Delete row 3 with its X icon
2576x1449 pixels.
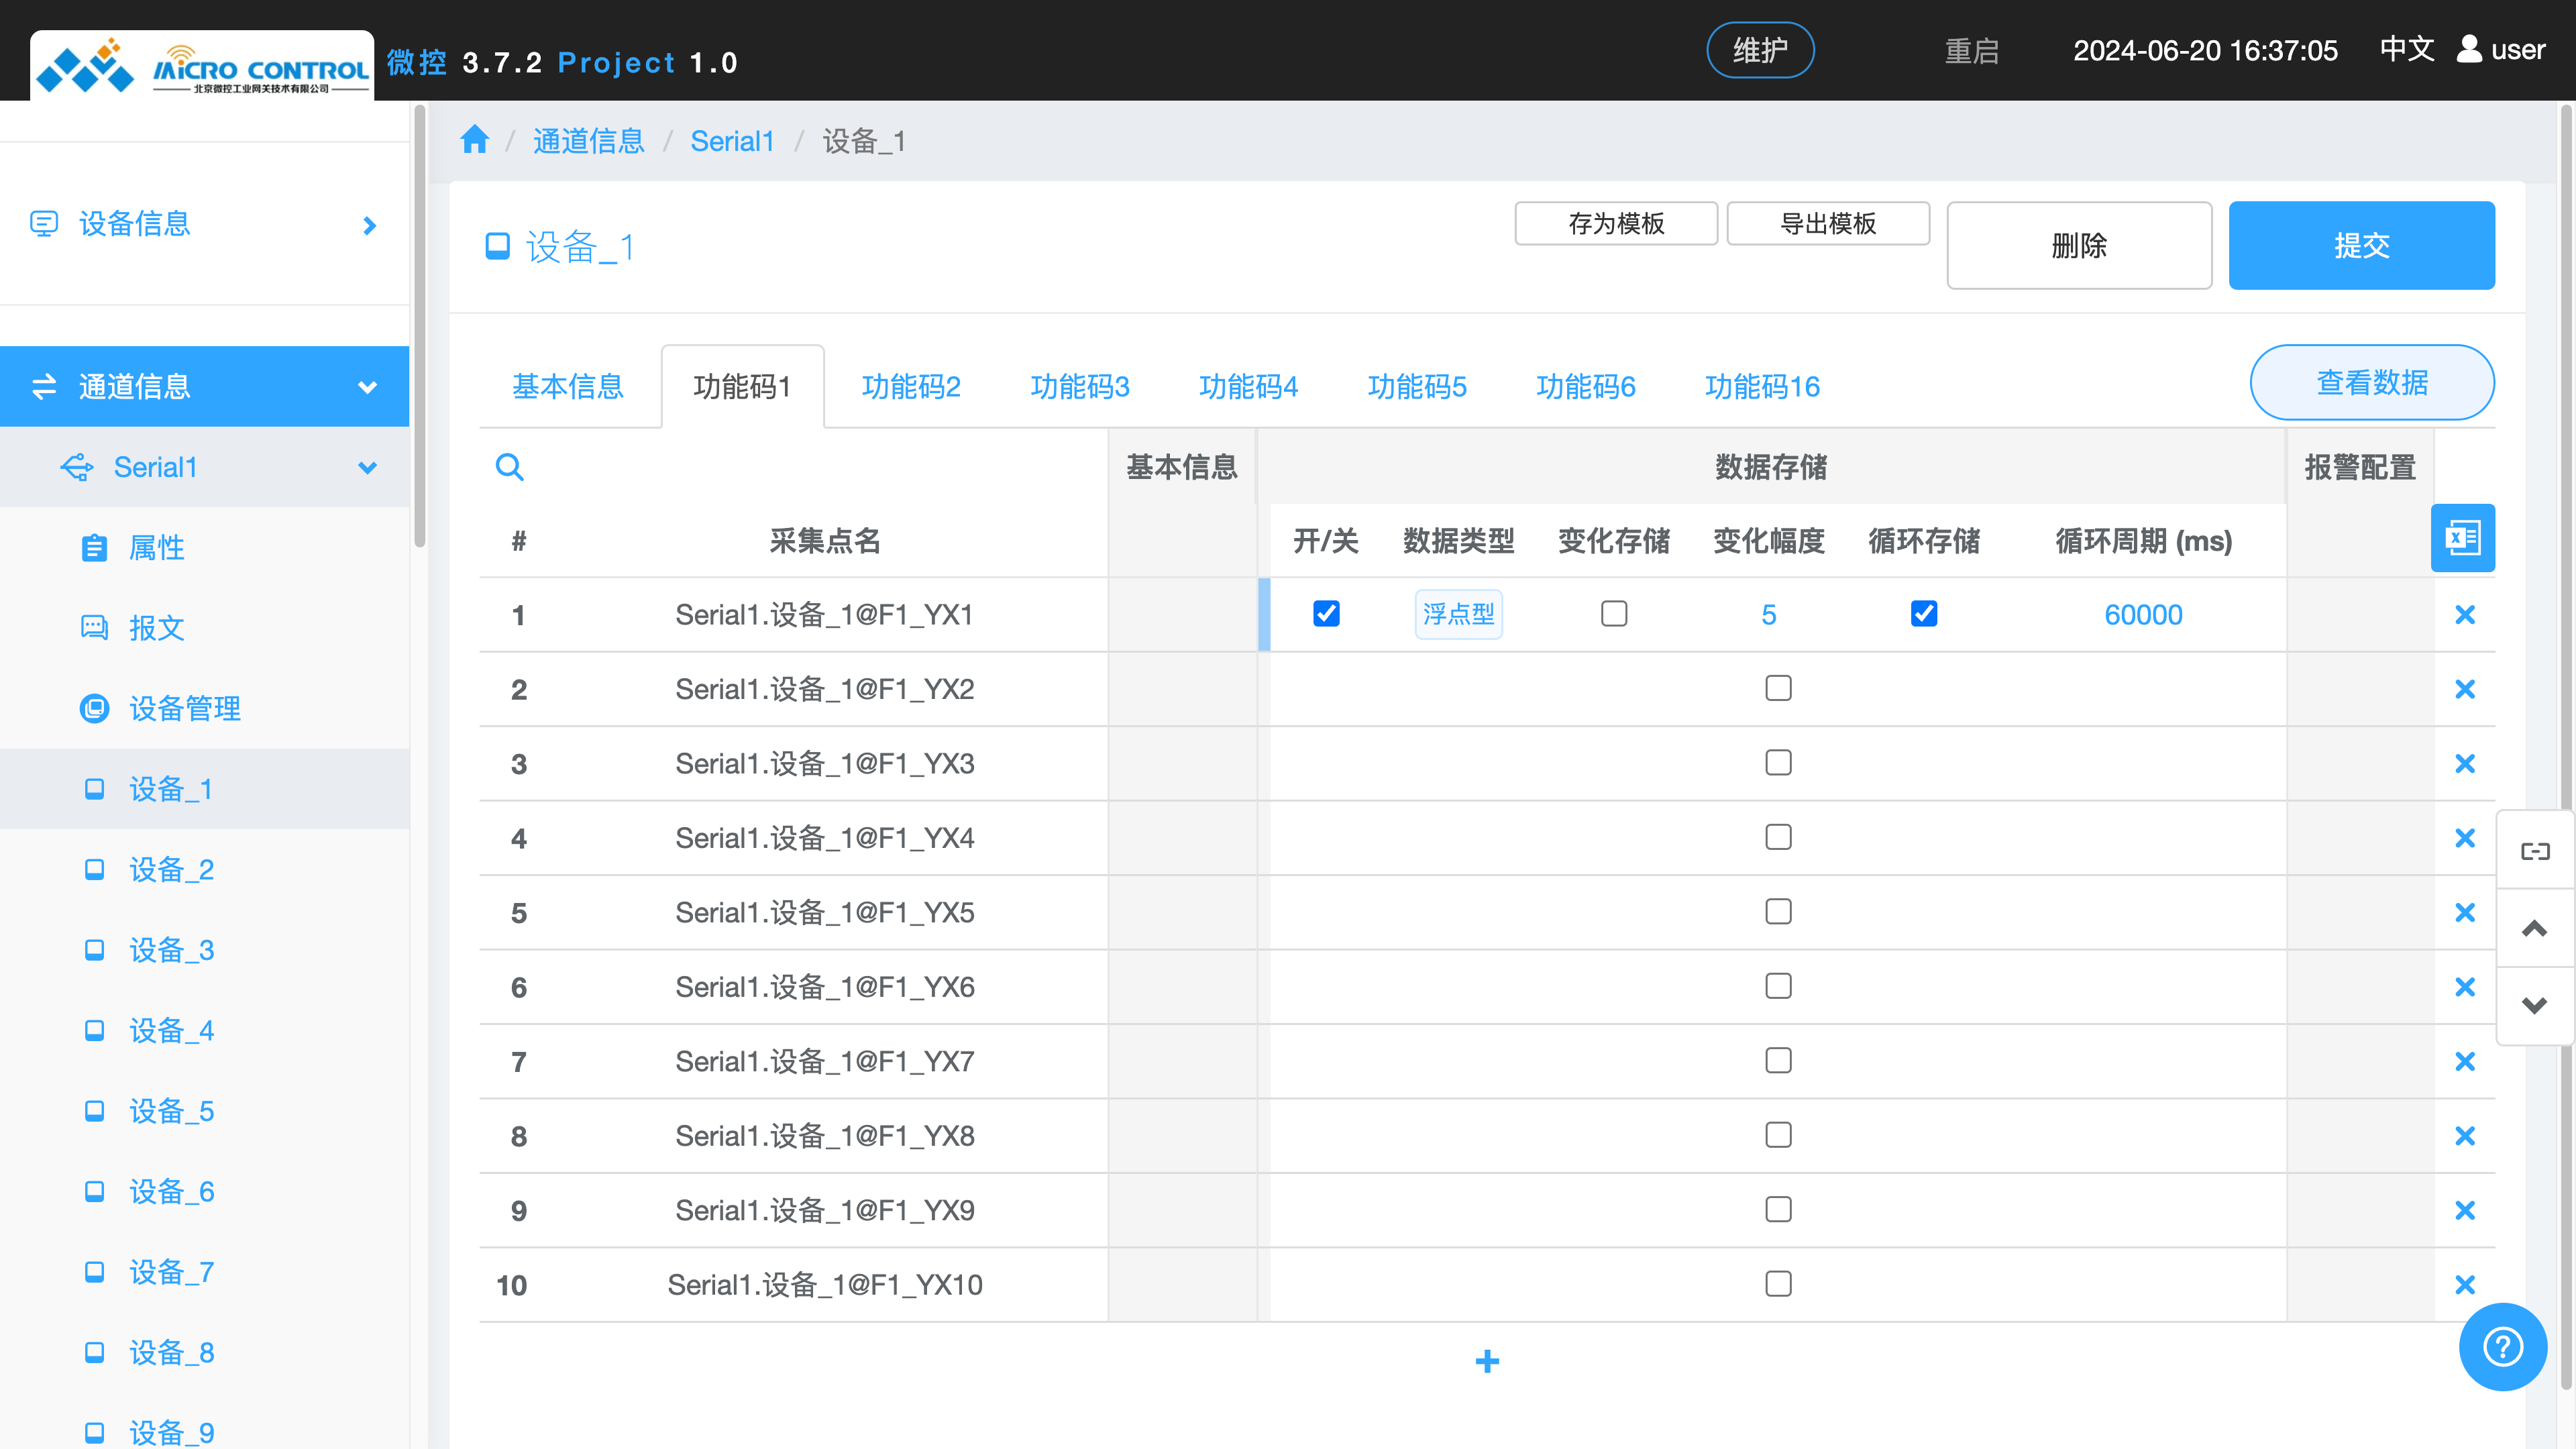point(2464,764)
